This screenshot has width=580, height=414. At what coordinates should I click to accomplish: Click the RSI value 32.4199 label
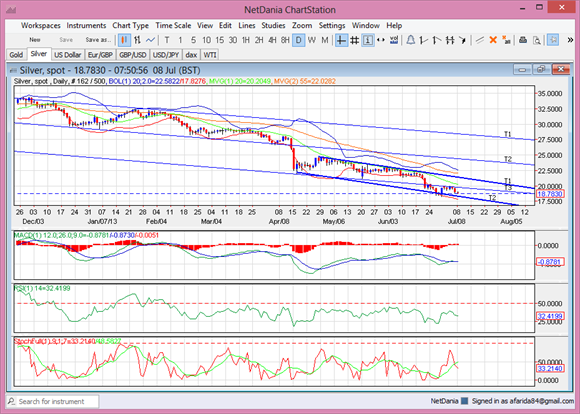pos(550,316)
